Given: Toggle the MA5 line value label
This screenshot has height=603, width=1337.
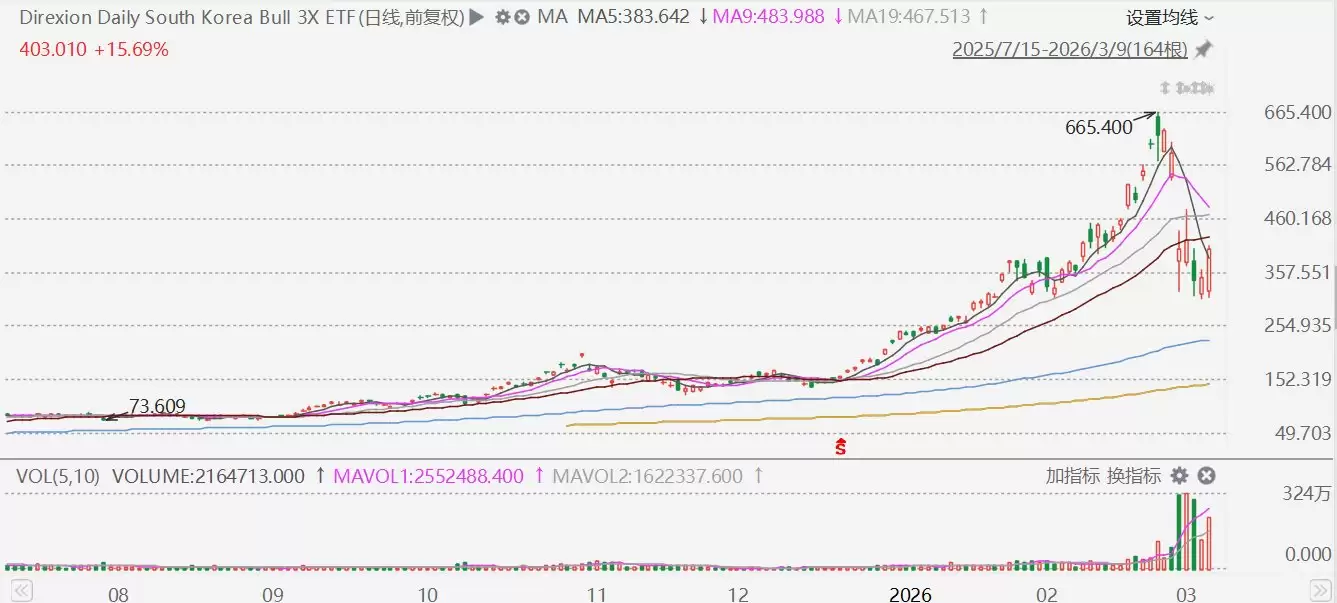Looking at the screenshot, I should tap(633, 17).
